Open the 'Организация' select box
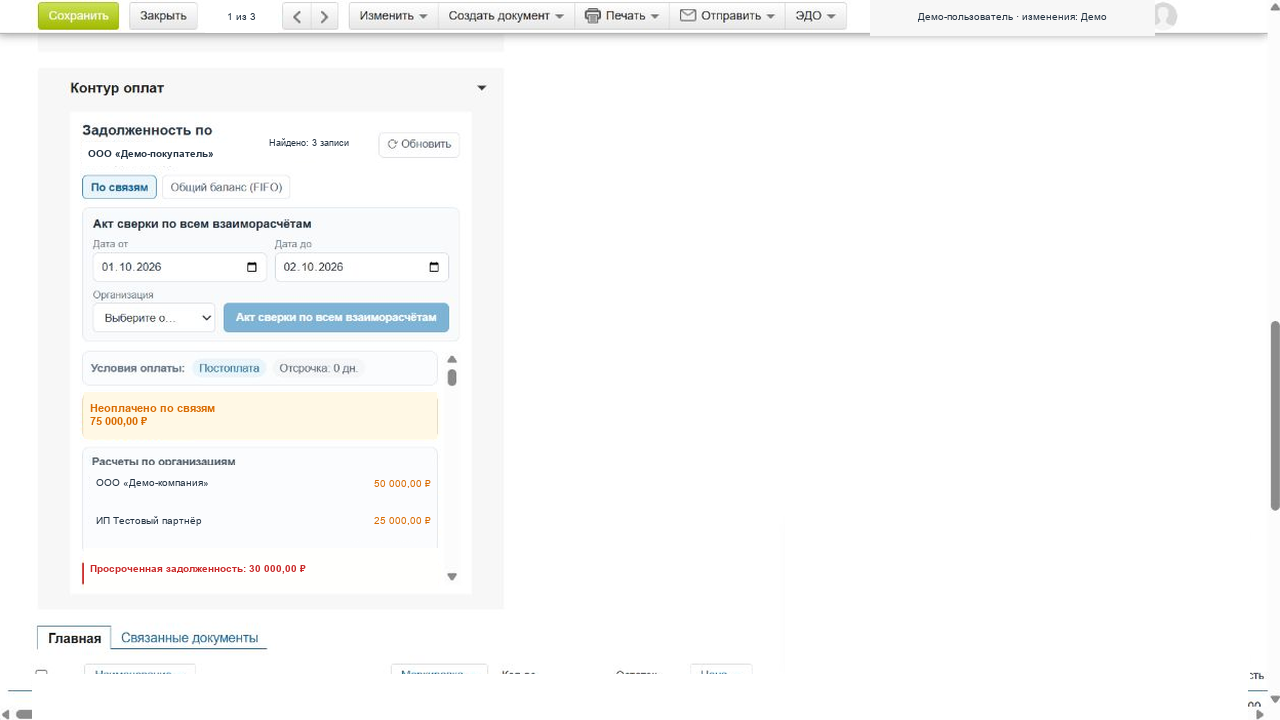Viewport: 1280px width, 720px height. pyautogui.click(x=154, y=318)
